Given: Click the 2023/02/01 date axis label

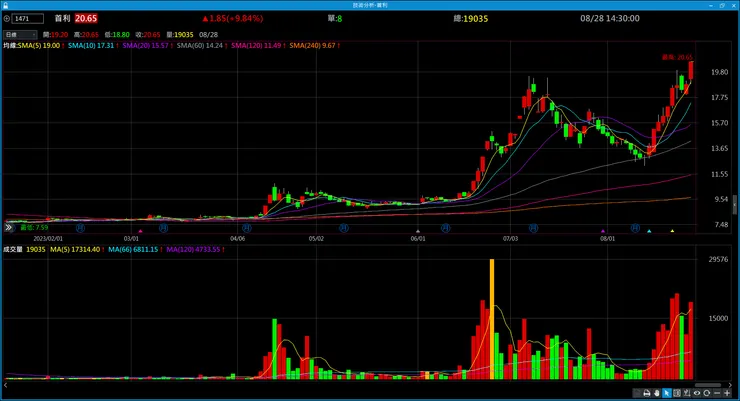Looking at the screenshot, I should (48, 239).
